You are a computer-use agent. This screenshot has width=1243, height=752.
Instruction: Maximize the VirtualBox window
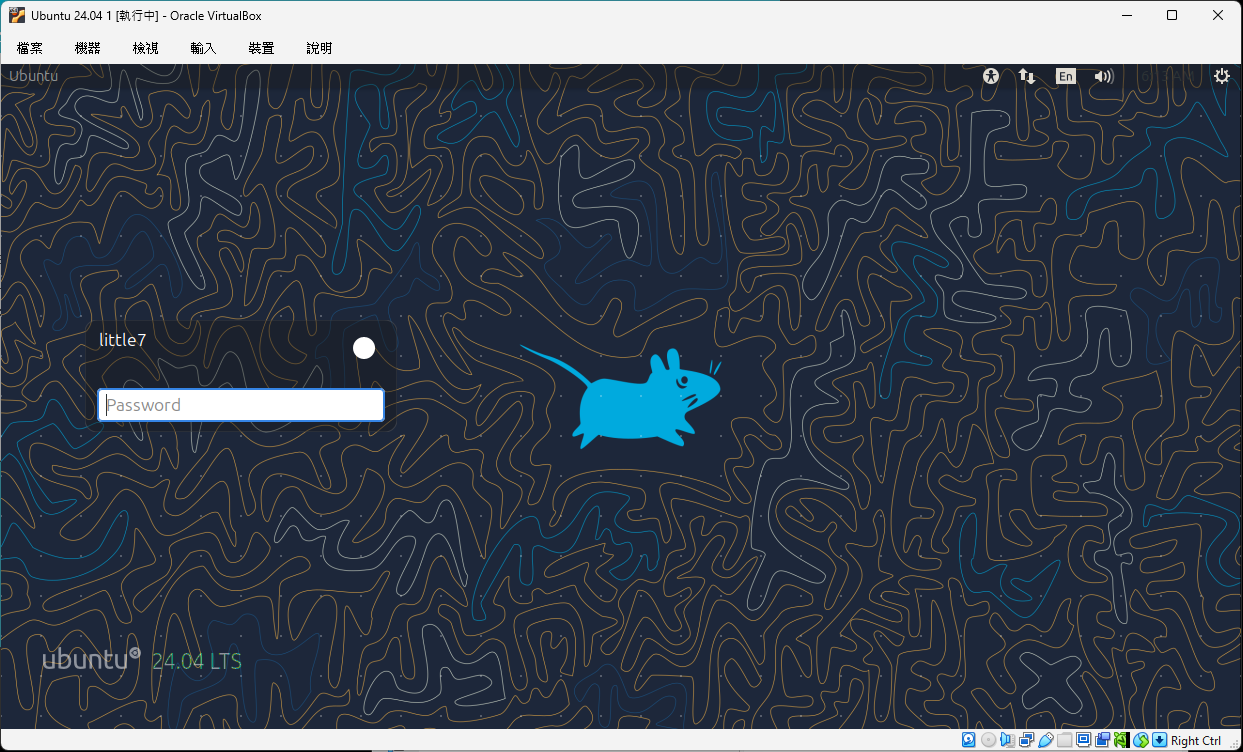[x=1172, y=15]
